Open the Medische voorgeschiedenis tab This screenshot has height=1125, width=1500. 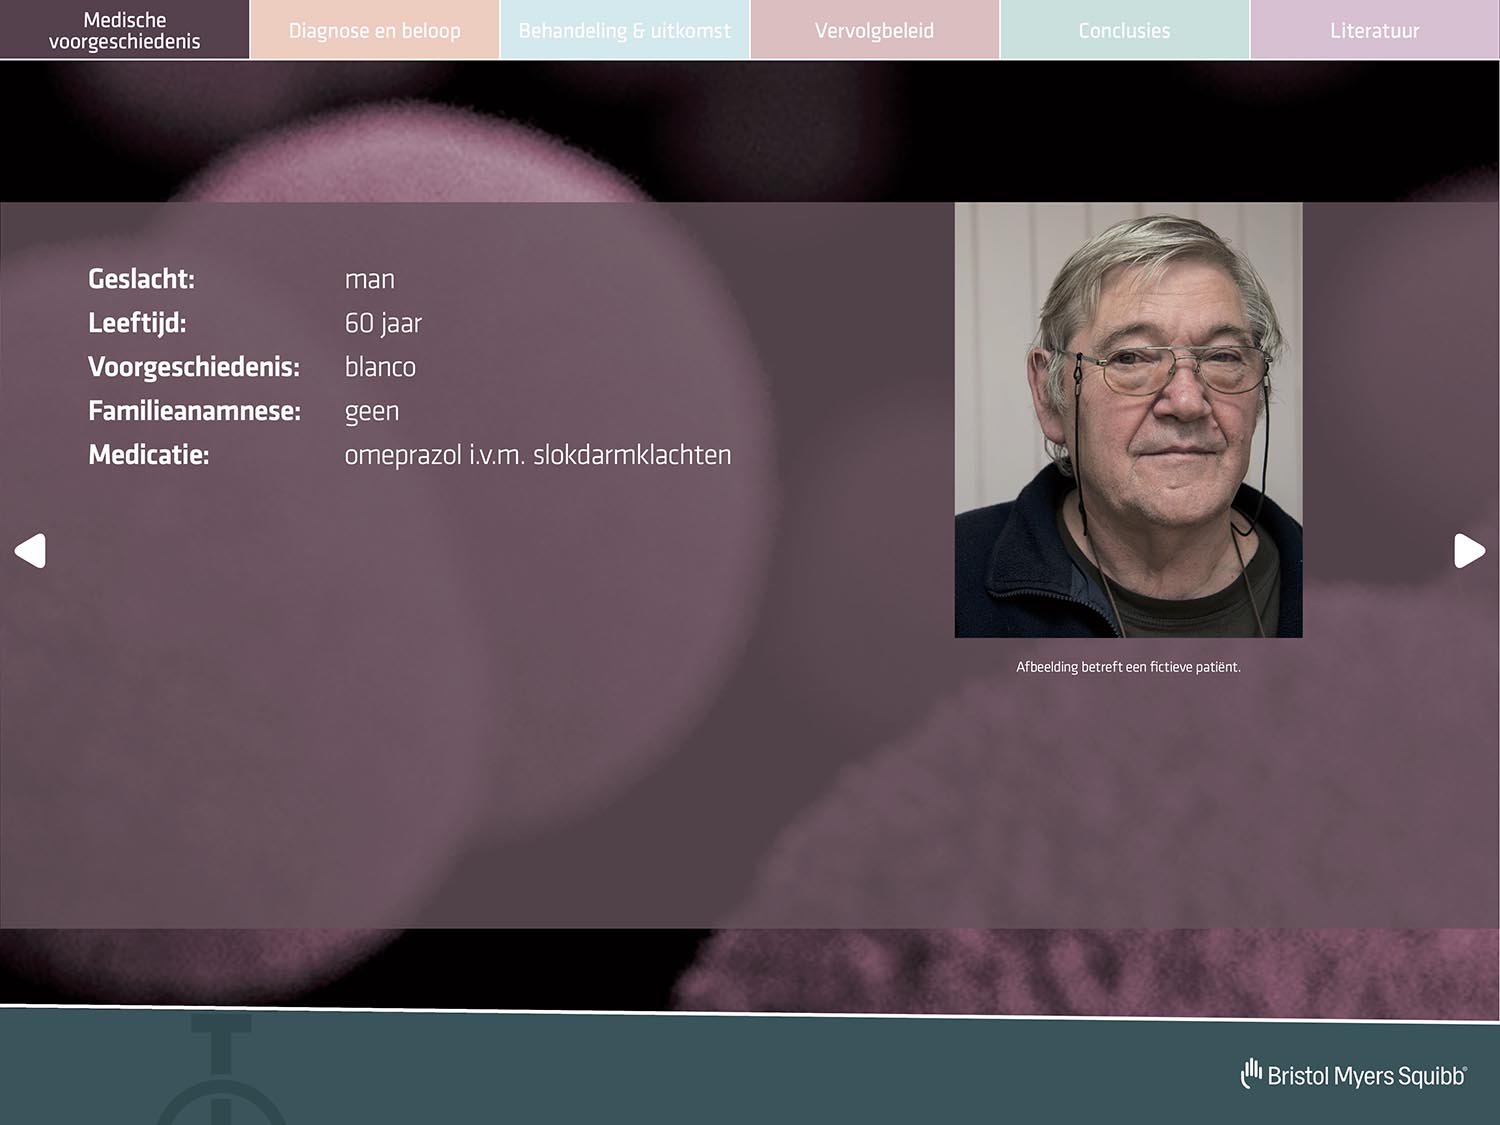click(x=124, y=30)
